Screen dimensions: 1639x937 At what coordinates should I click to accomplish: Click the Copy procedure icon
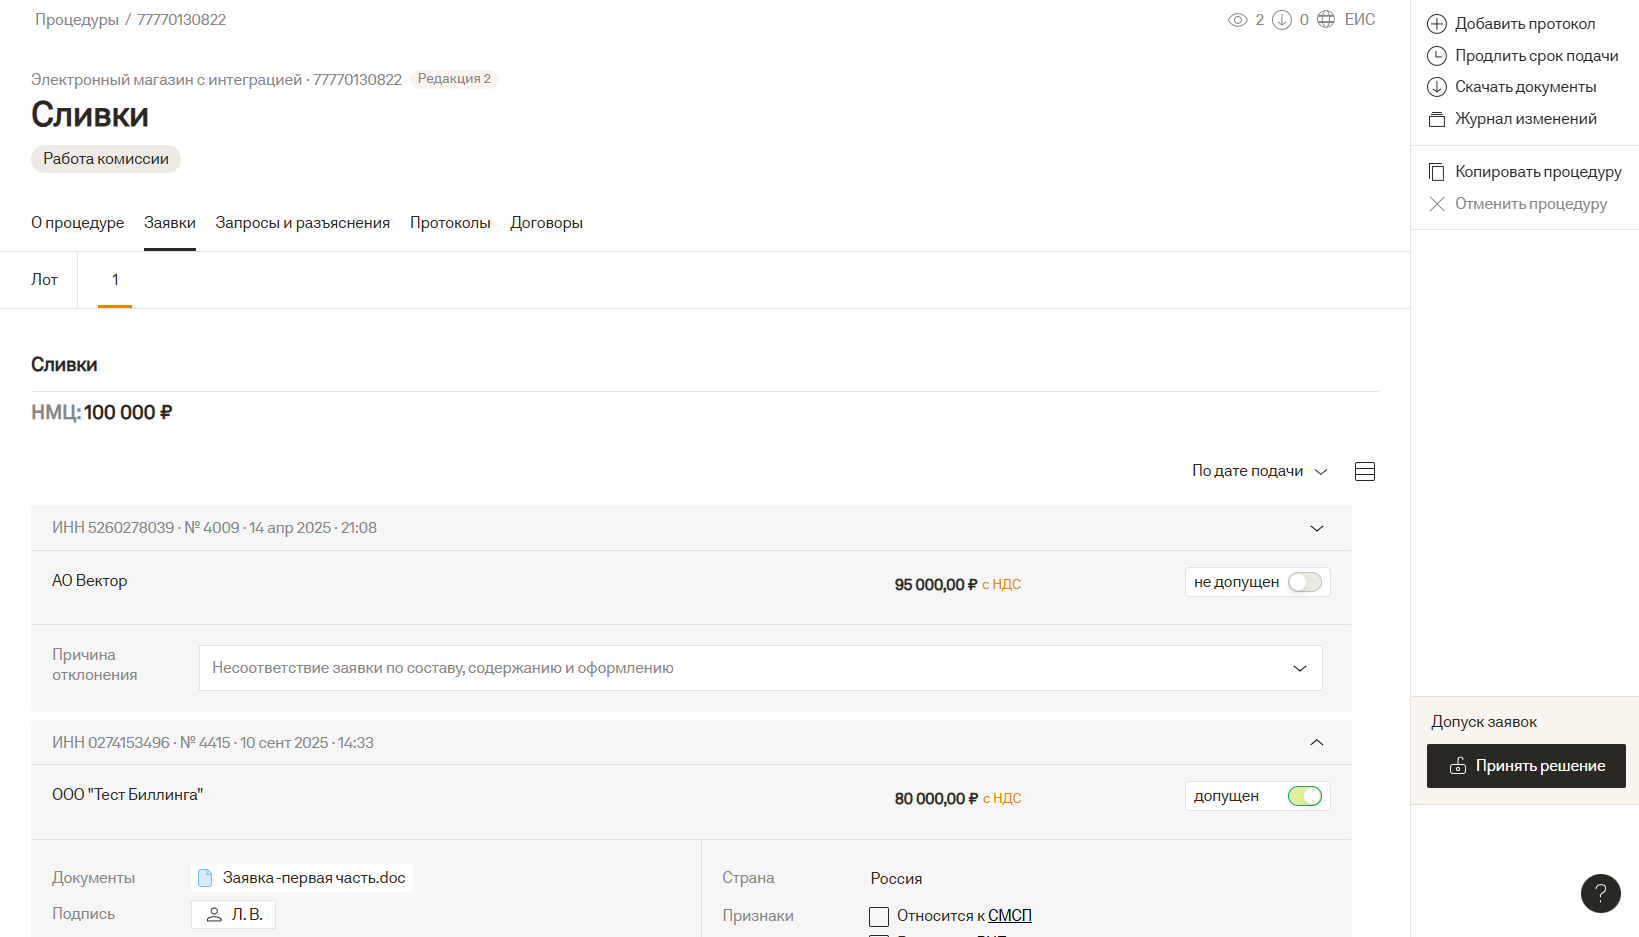tap(1437, 172)
